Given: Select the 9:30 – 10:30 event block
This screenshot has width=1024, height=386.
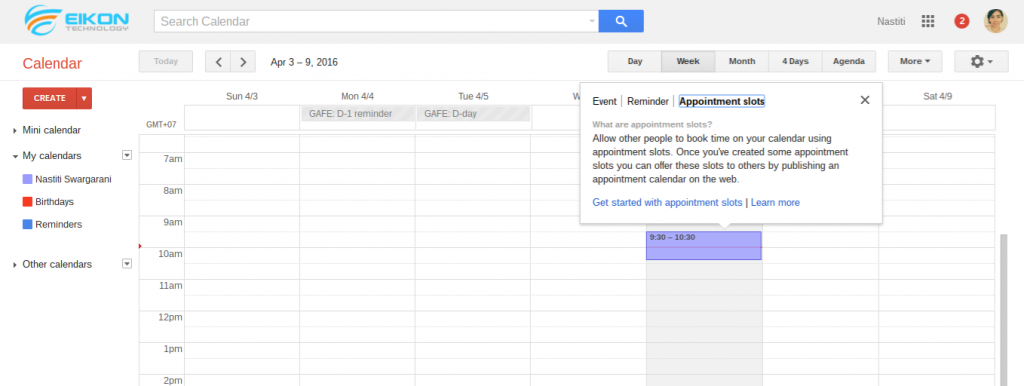Looking at the screenshot, I should tap(703, 246).
